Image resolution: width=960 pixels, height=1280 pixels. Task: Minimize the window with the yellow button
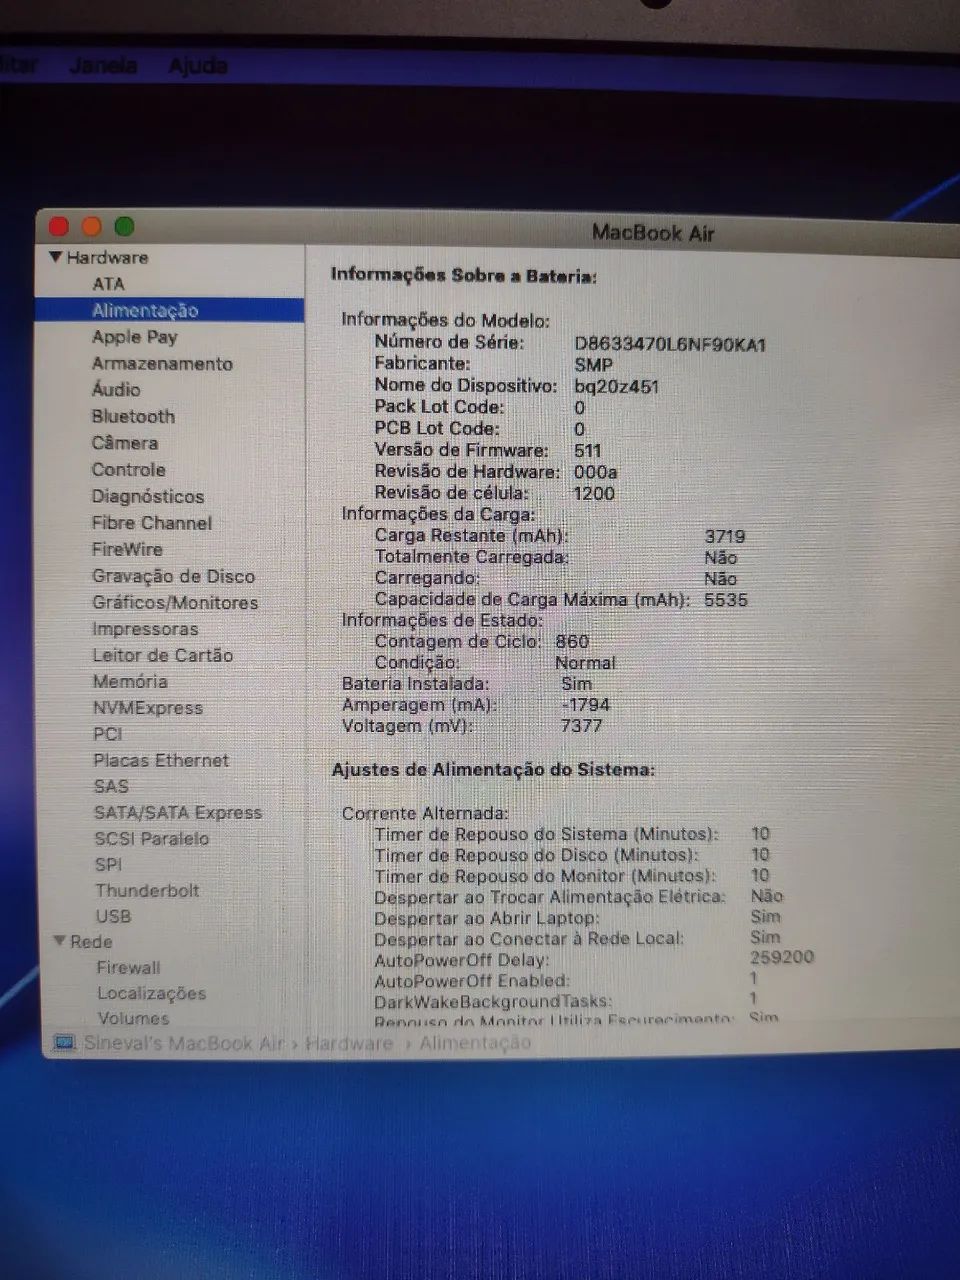click(x=91, y=227)
